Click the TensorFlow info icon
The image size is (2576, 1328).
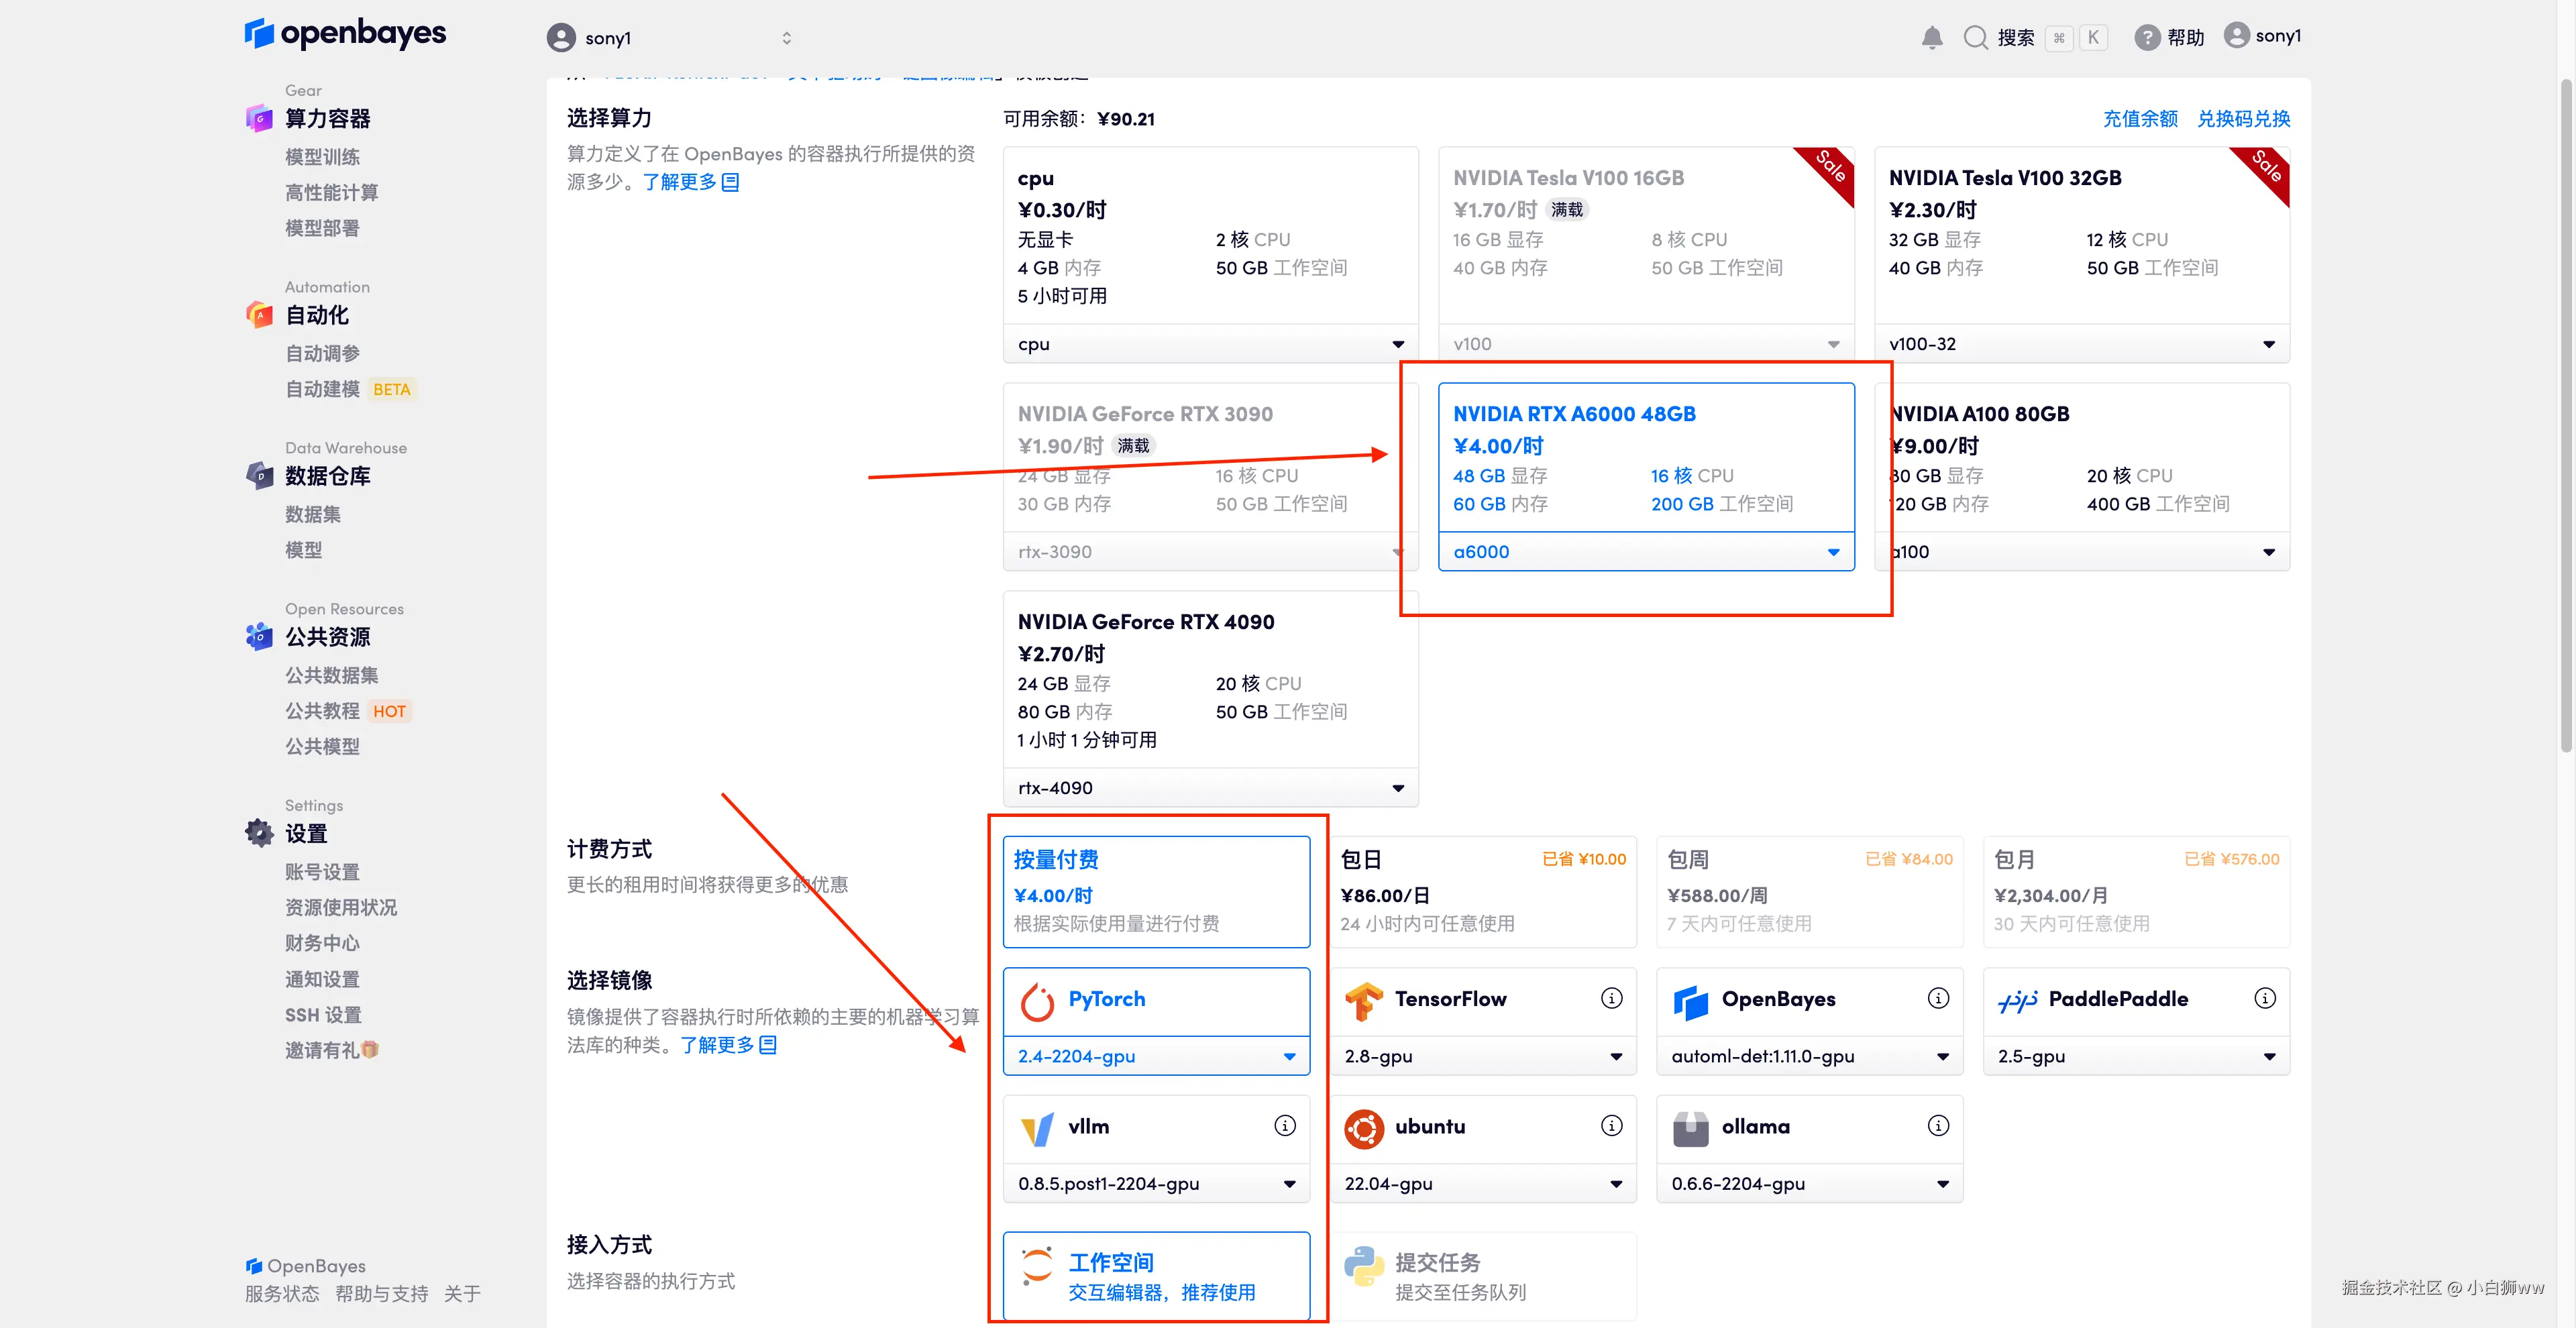(x=1611, y=998)
